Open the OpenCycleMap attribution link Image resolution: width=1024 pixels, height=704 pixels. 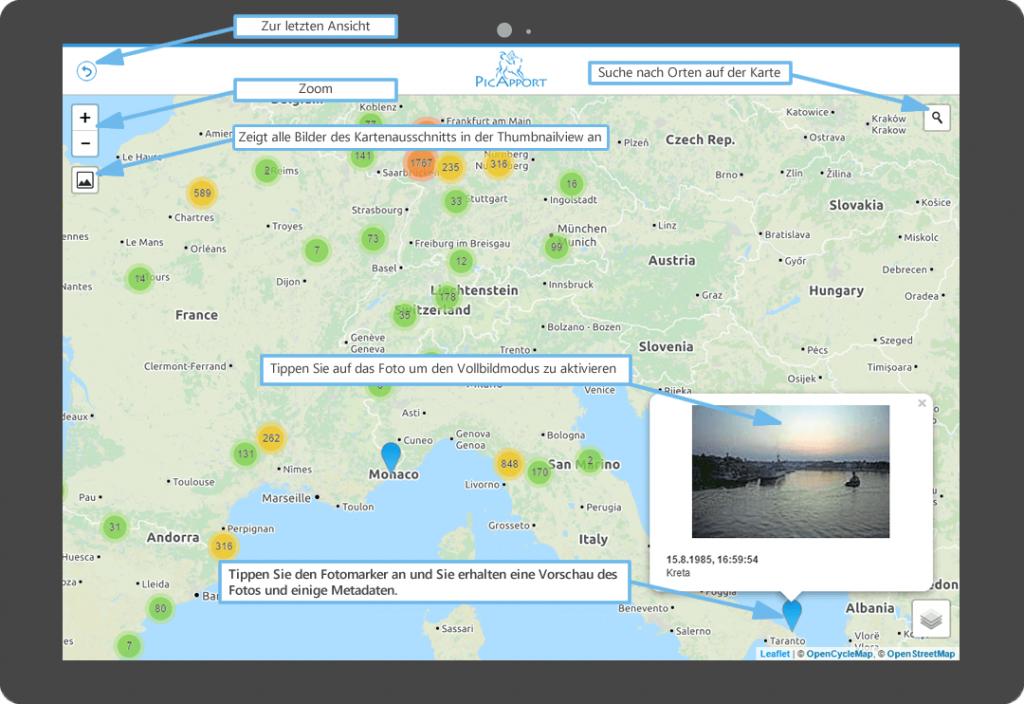point(840,654)
